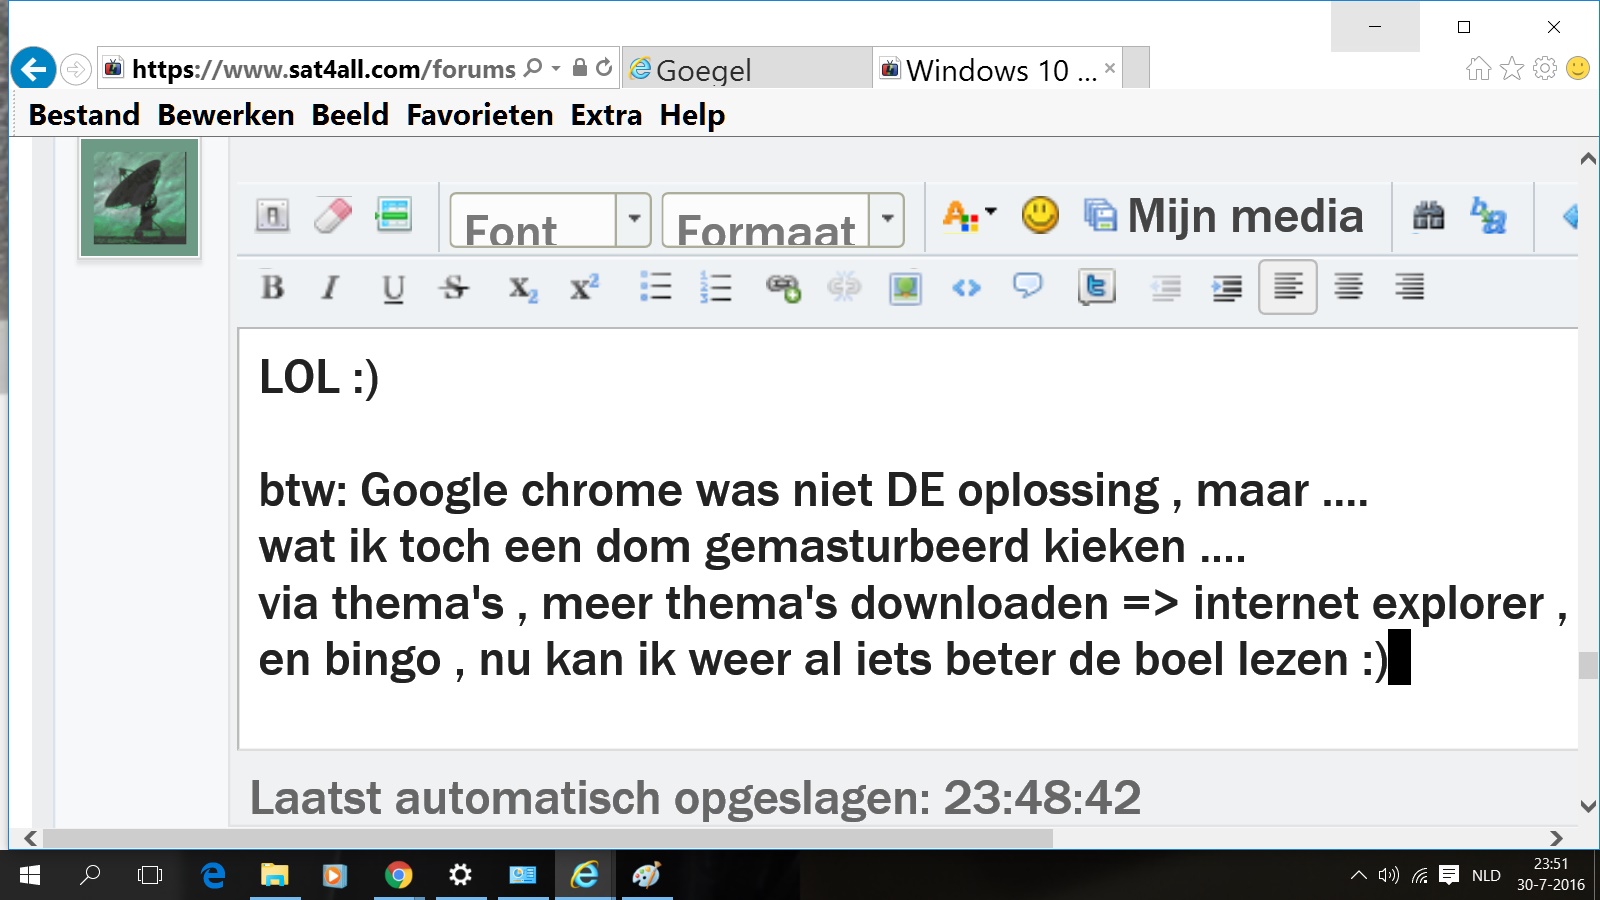Center align the text
Viewport: 1600px width, 900px height.
tap(1349, 288)
